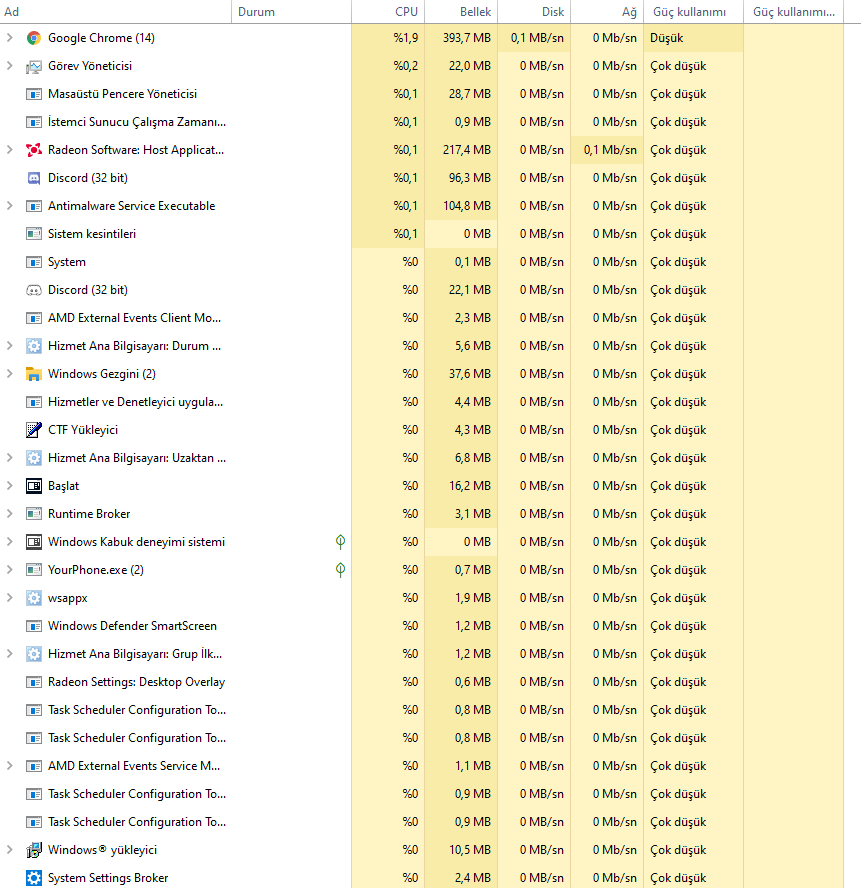Image resolution: width=861 pixels, height=888 pixels.
Task: Click the CTF Yükleyici pen icon
Action: click(34, 430)
